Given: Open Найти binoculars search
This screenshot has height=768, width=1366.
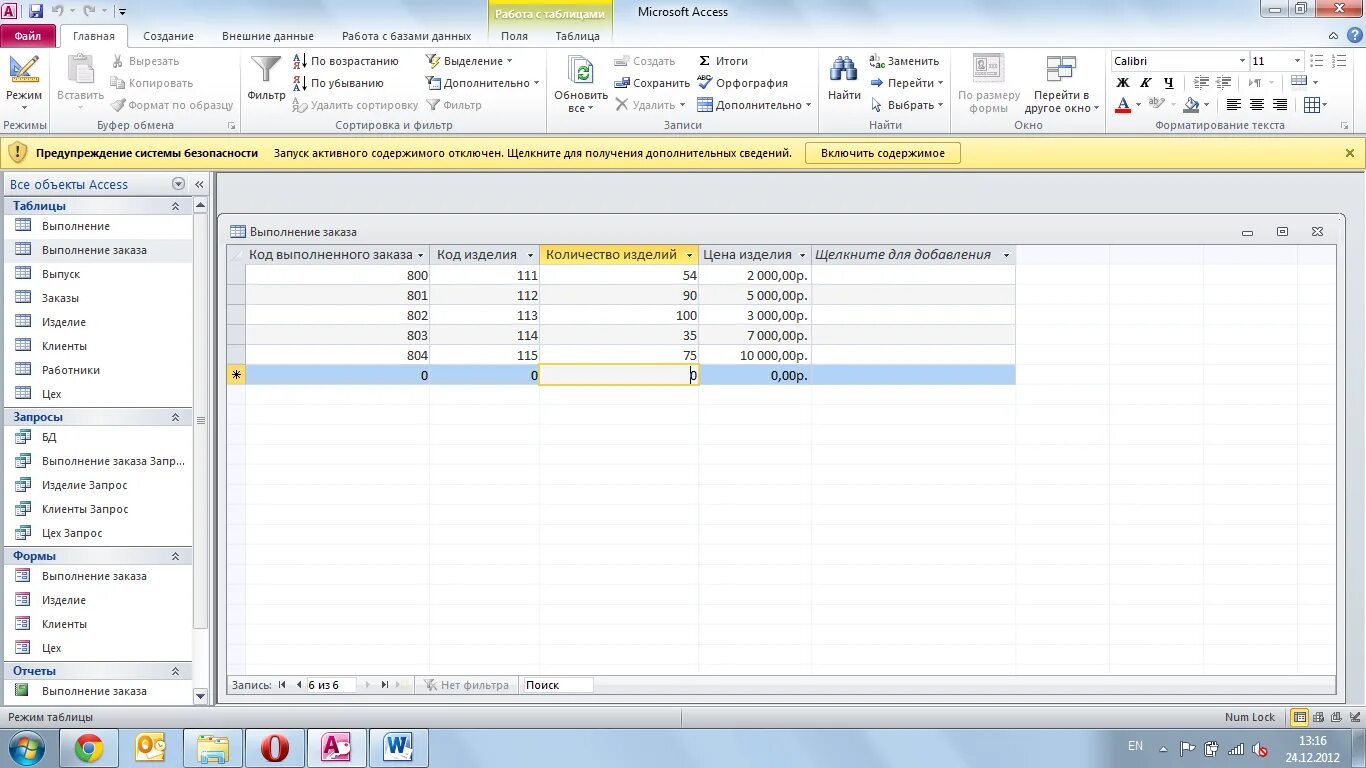Looking at the screenshot, I should [x=844, y=80].
